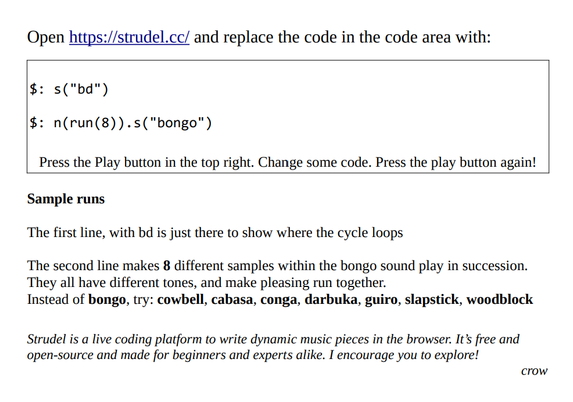
Task: Click the word 'Open' before the link
Action: coord(46,38)
